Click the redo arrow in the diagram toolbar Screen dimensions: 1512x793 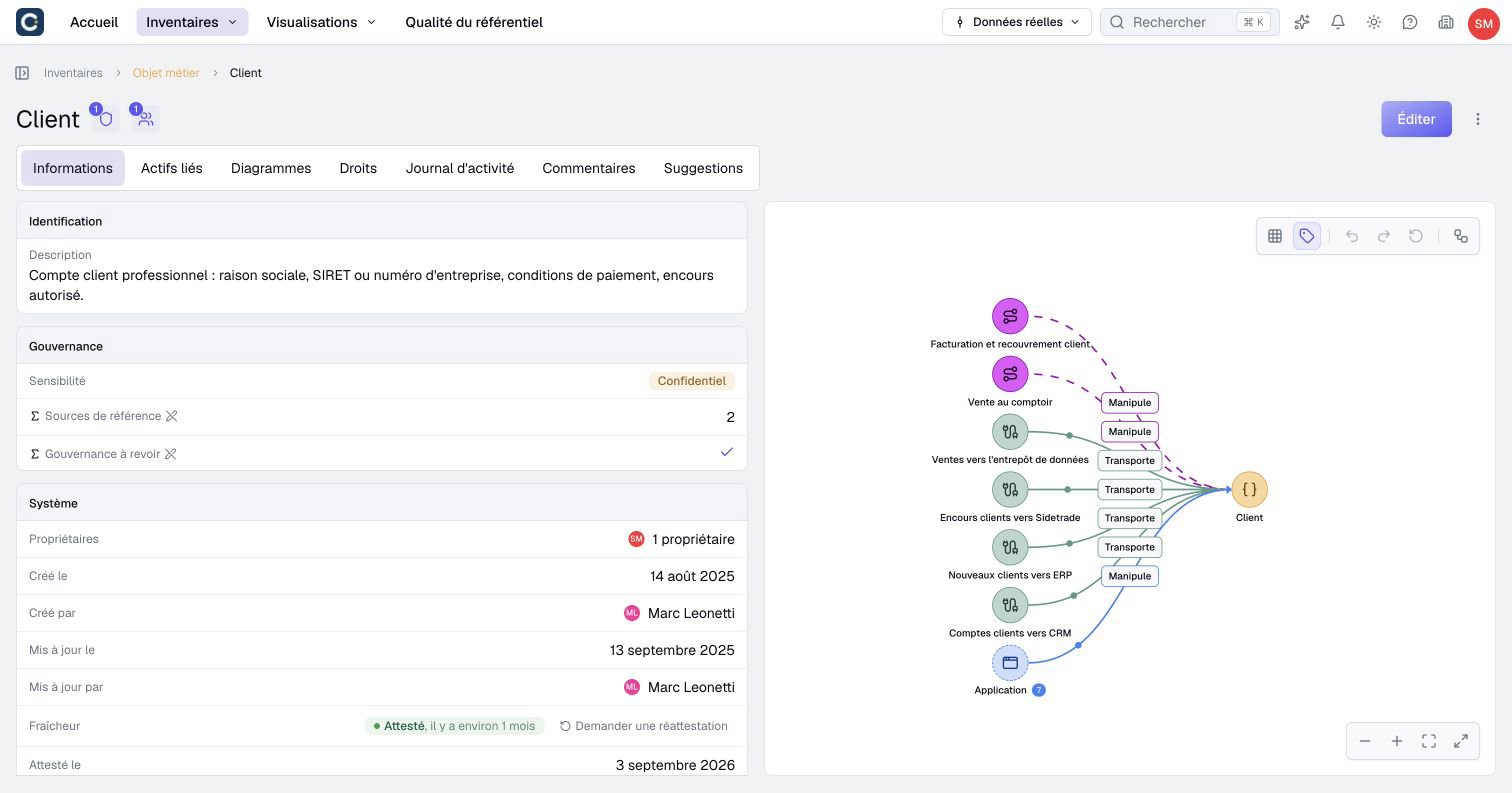point(1384,236)
